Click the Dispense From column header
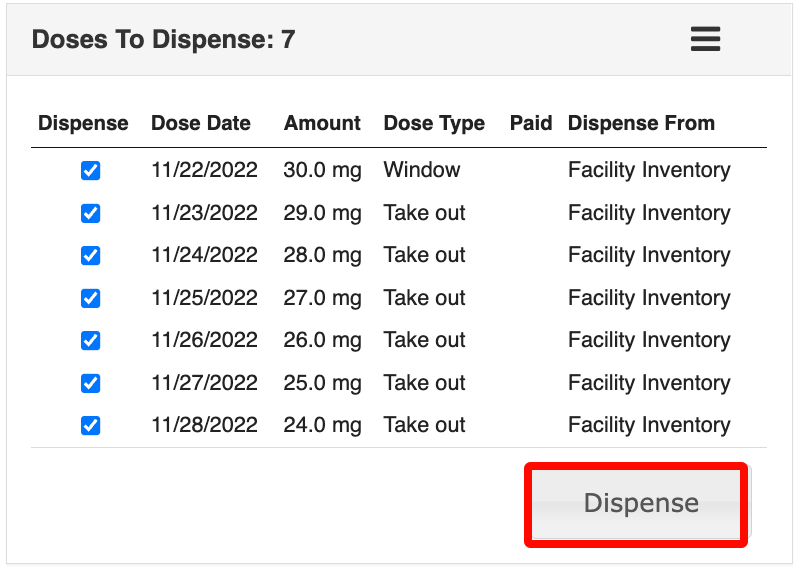Viewport: 800px width, 570px height. [x=641, y=124]
